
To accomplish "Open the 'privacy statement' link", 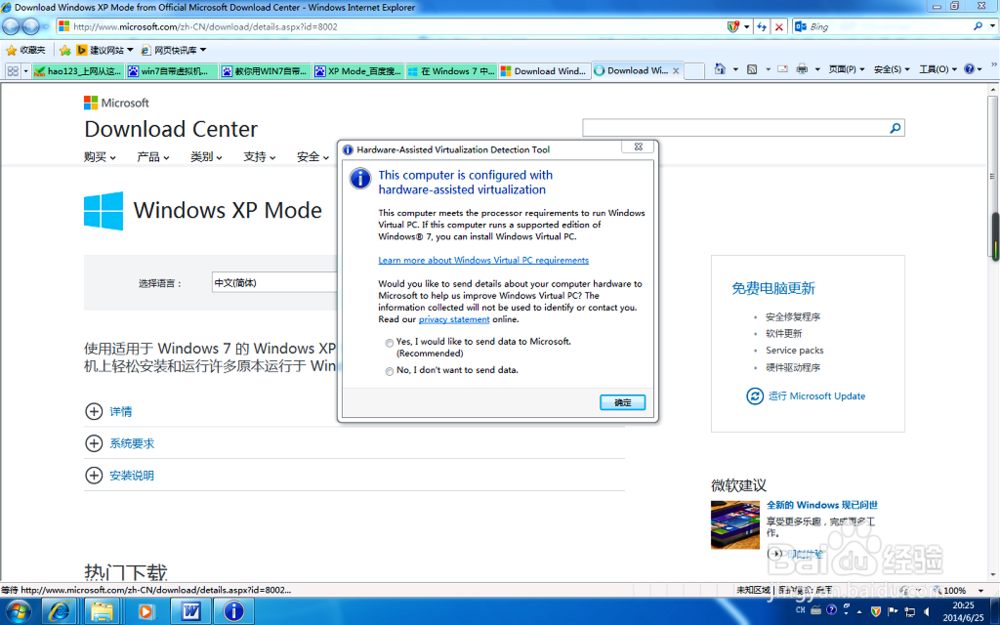I will point(454,320).
